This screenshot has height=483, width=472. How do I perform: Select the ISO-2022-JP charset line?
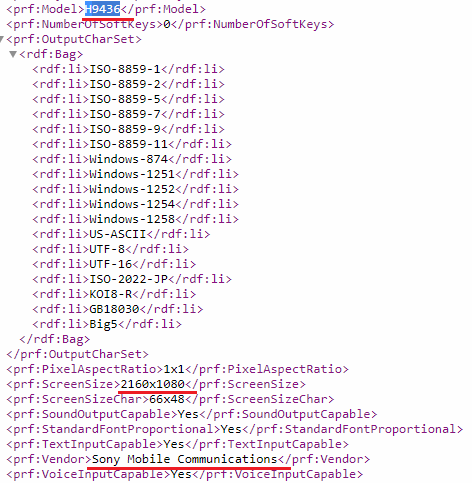point(128,279)
